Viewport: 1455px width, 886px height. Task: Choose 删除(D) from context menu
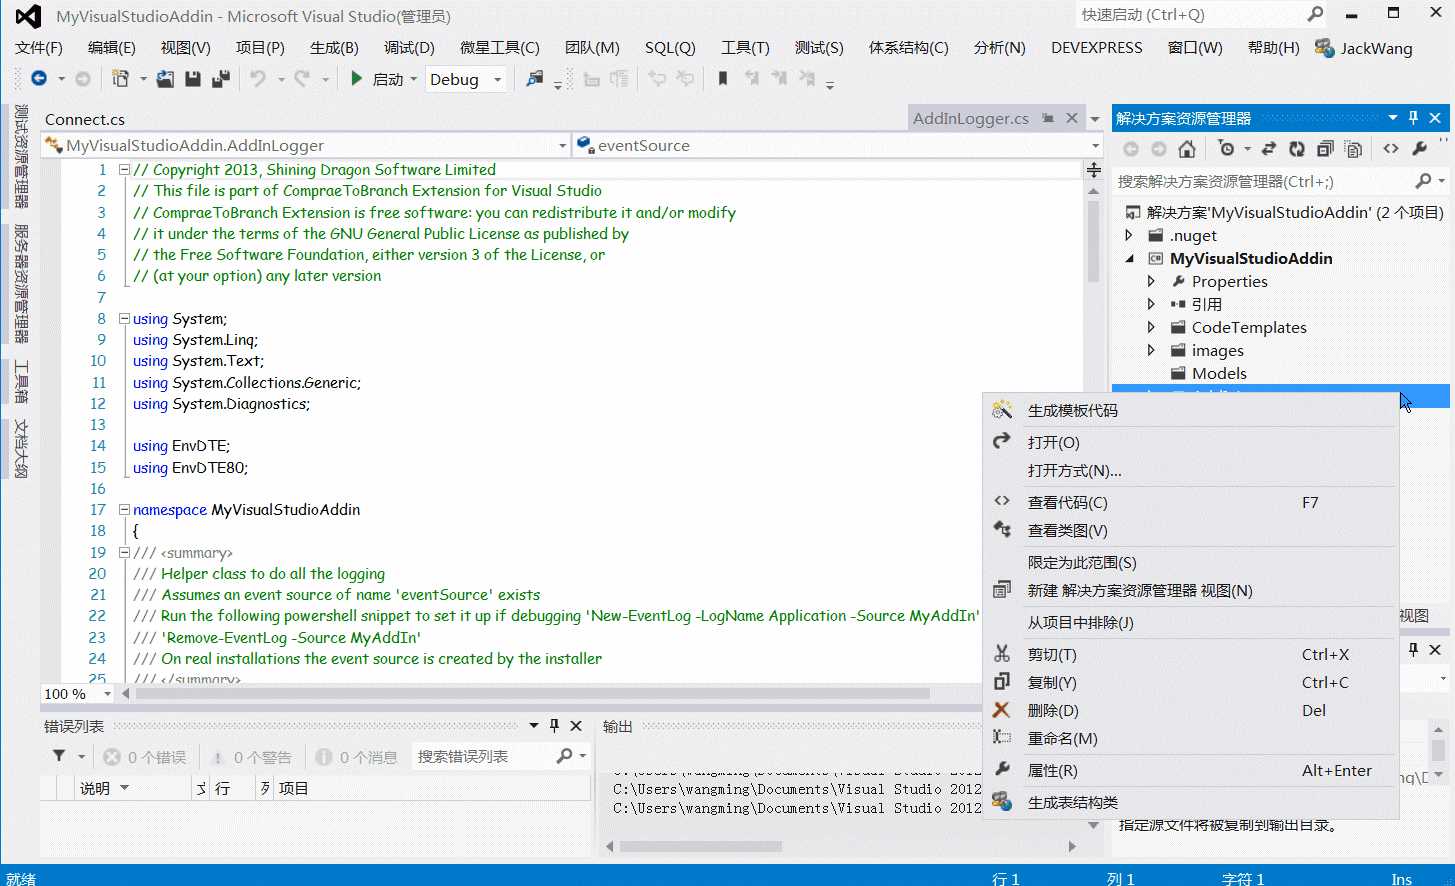coord(1190,710)
